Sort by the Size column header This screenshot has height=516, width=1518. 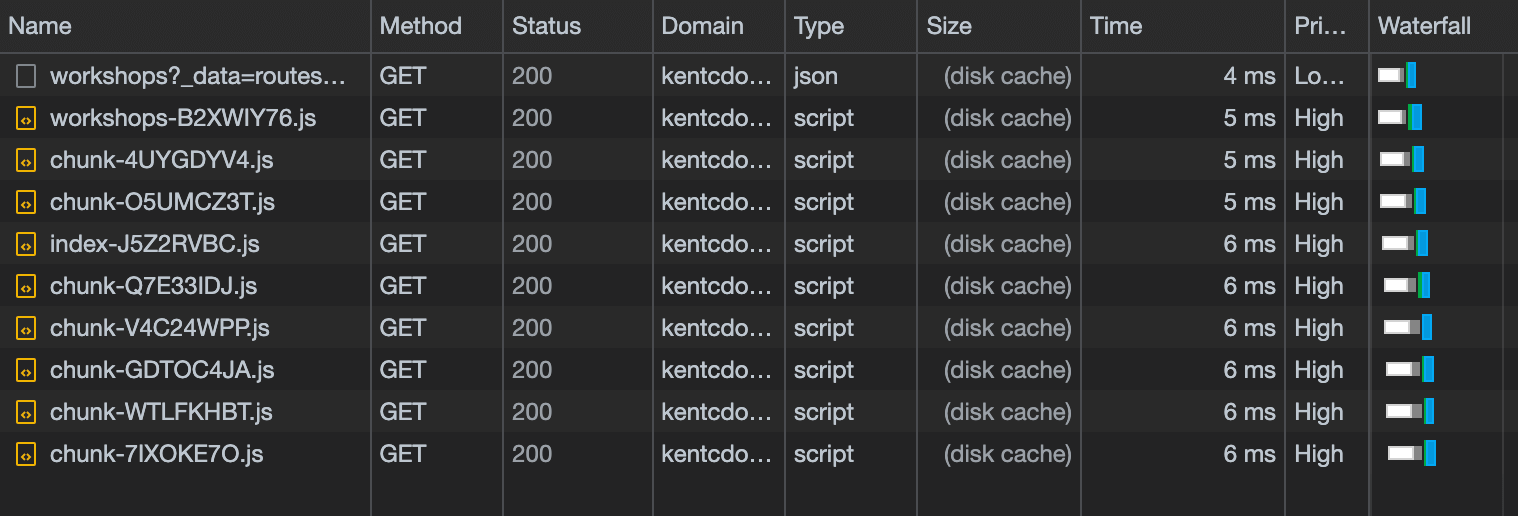948,26
